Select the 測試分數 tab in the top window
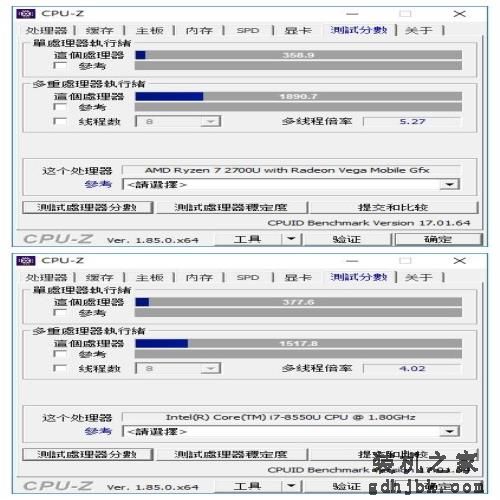This screenshot has width=500, height=500. pyautogui.click(x=359, y=30)
